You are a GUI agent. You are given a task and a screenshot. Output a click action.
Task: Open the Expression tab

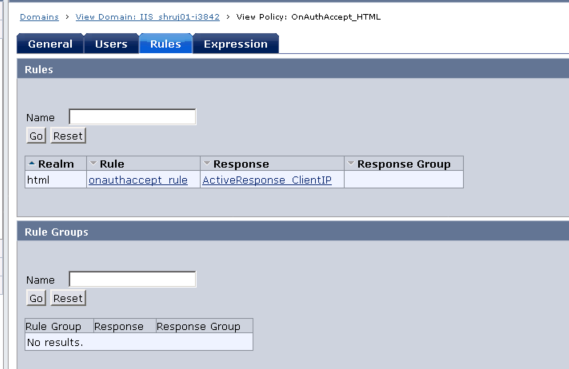tap(236, 44)
